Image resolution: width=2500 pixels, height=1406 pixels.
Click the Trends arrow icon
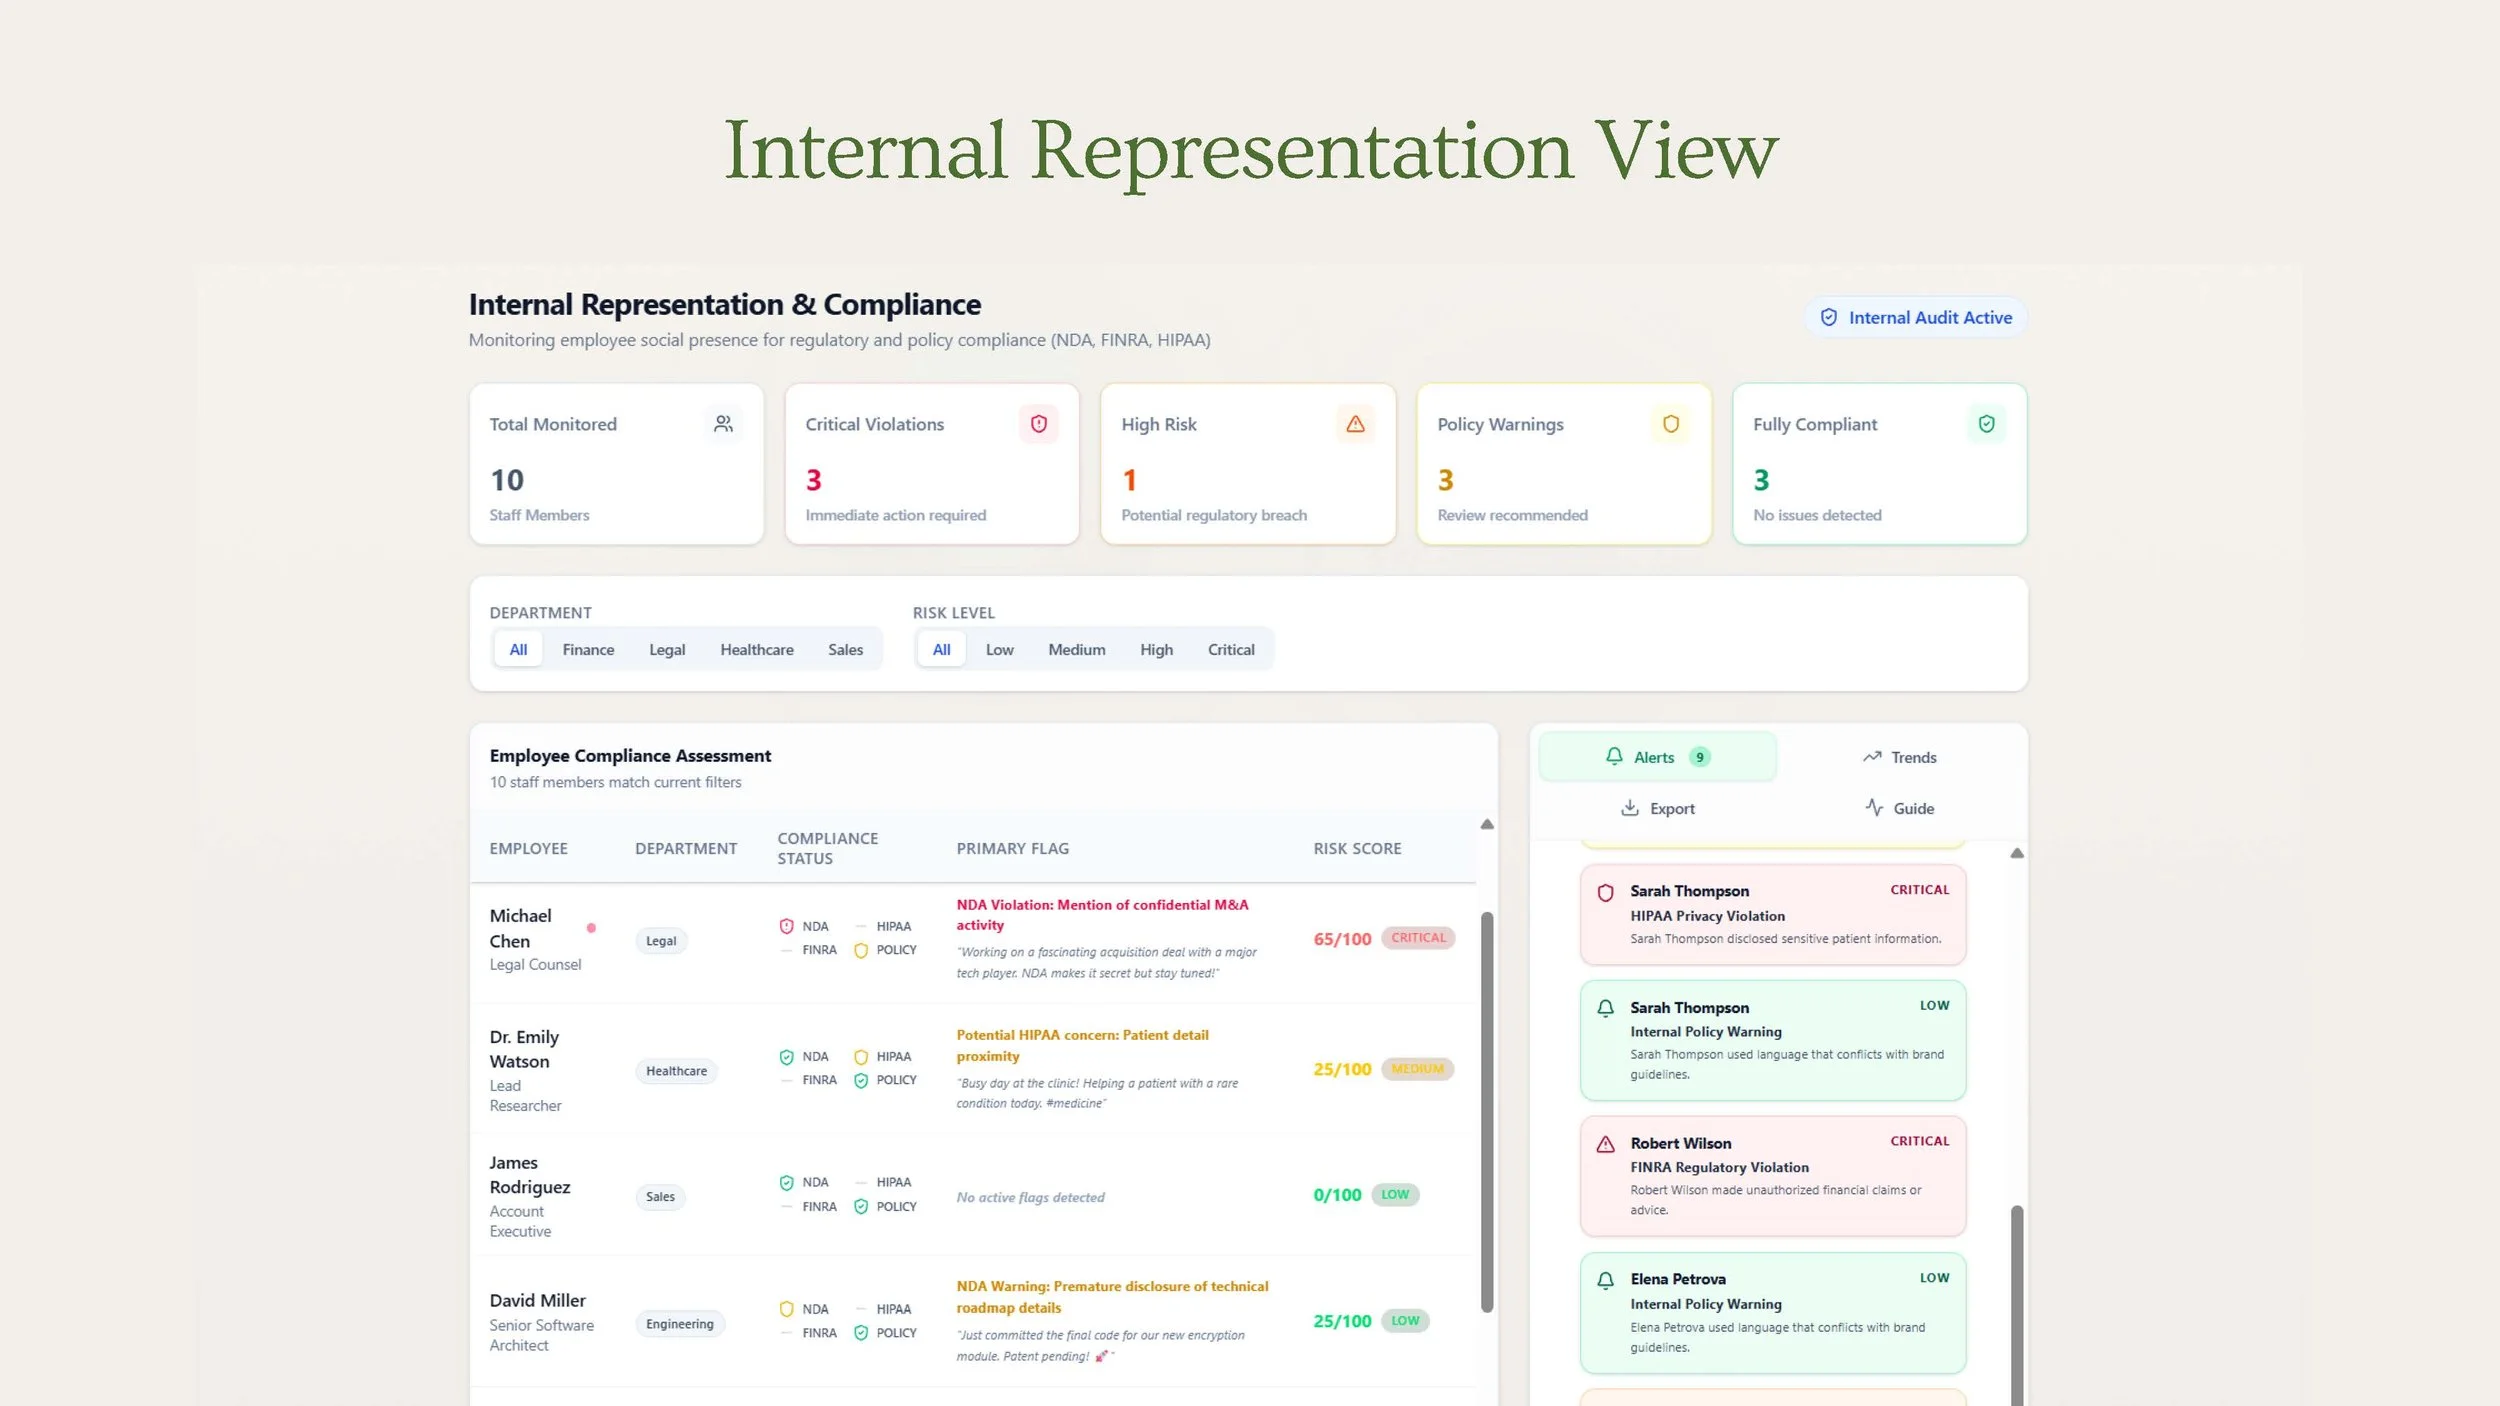coord(1872,757)
